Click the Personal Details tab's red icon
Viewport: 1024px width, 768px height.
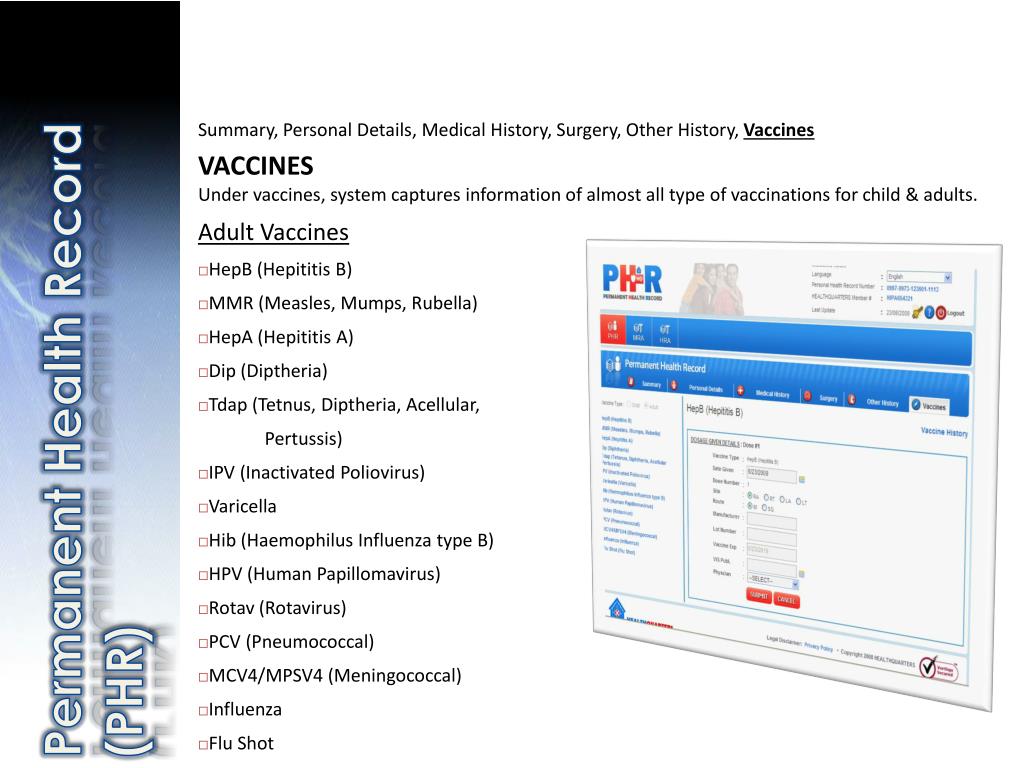click(x=674, y=385)
